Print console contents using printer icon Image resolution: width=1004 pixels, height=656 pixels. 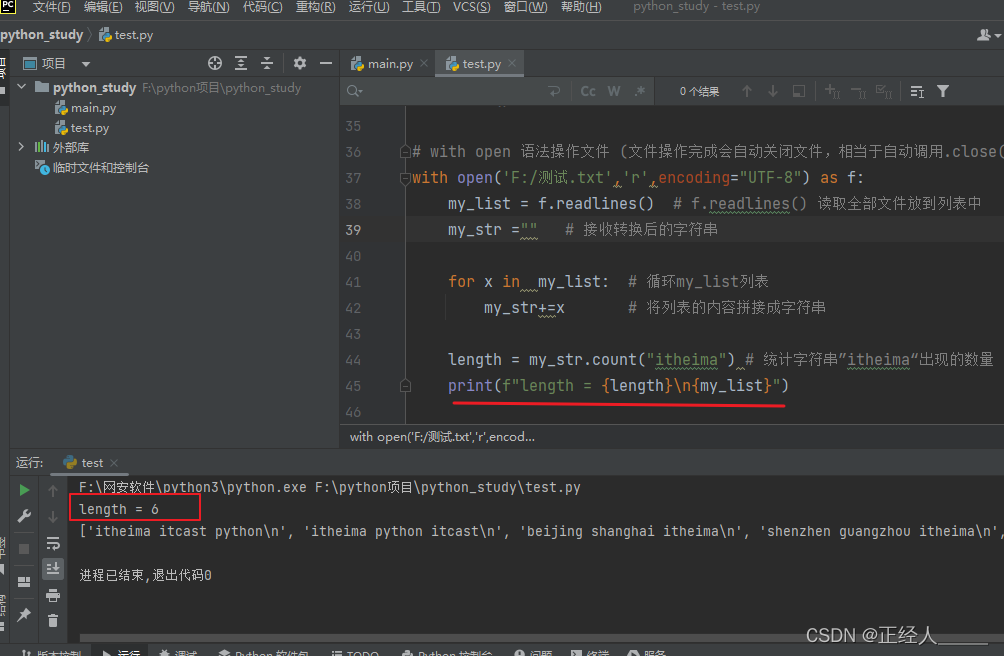tap(53, 593)
